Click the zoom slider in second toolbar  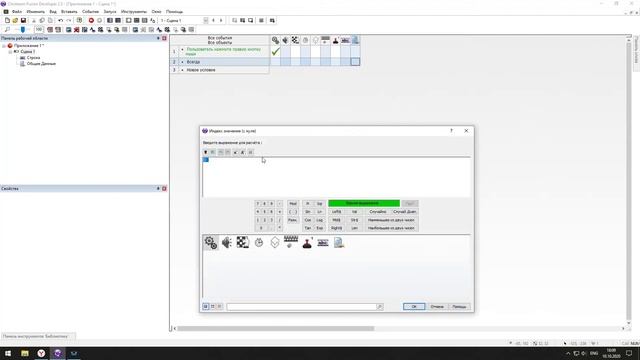click(x=23, y=30)
